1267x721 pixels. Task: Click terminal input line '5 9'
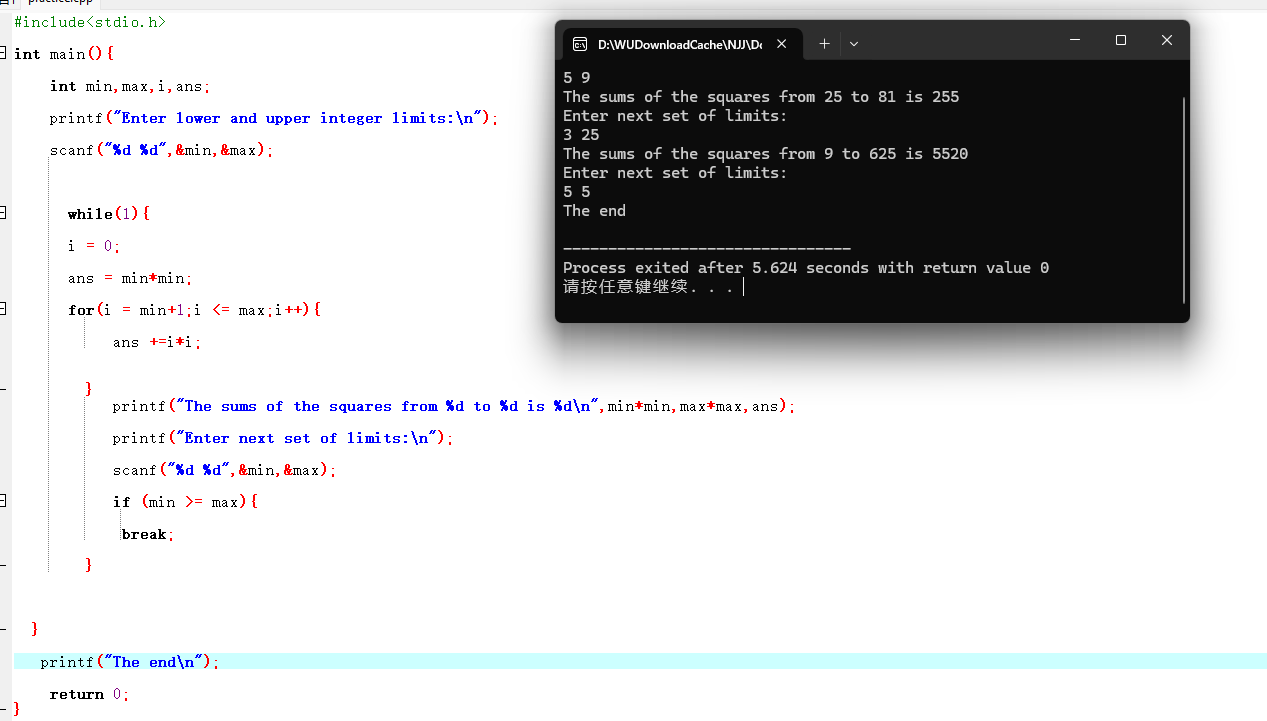point(577,77)
